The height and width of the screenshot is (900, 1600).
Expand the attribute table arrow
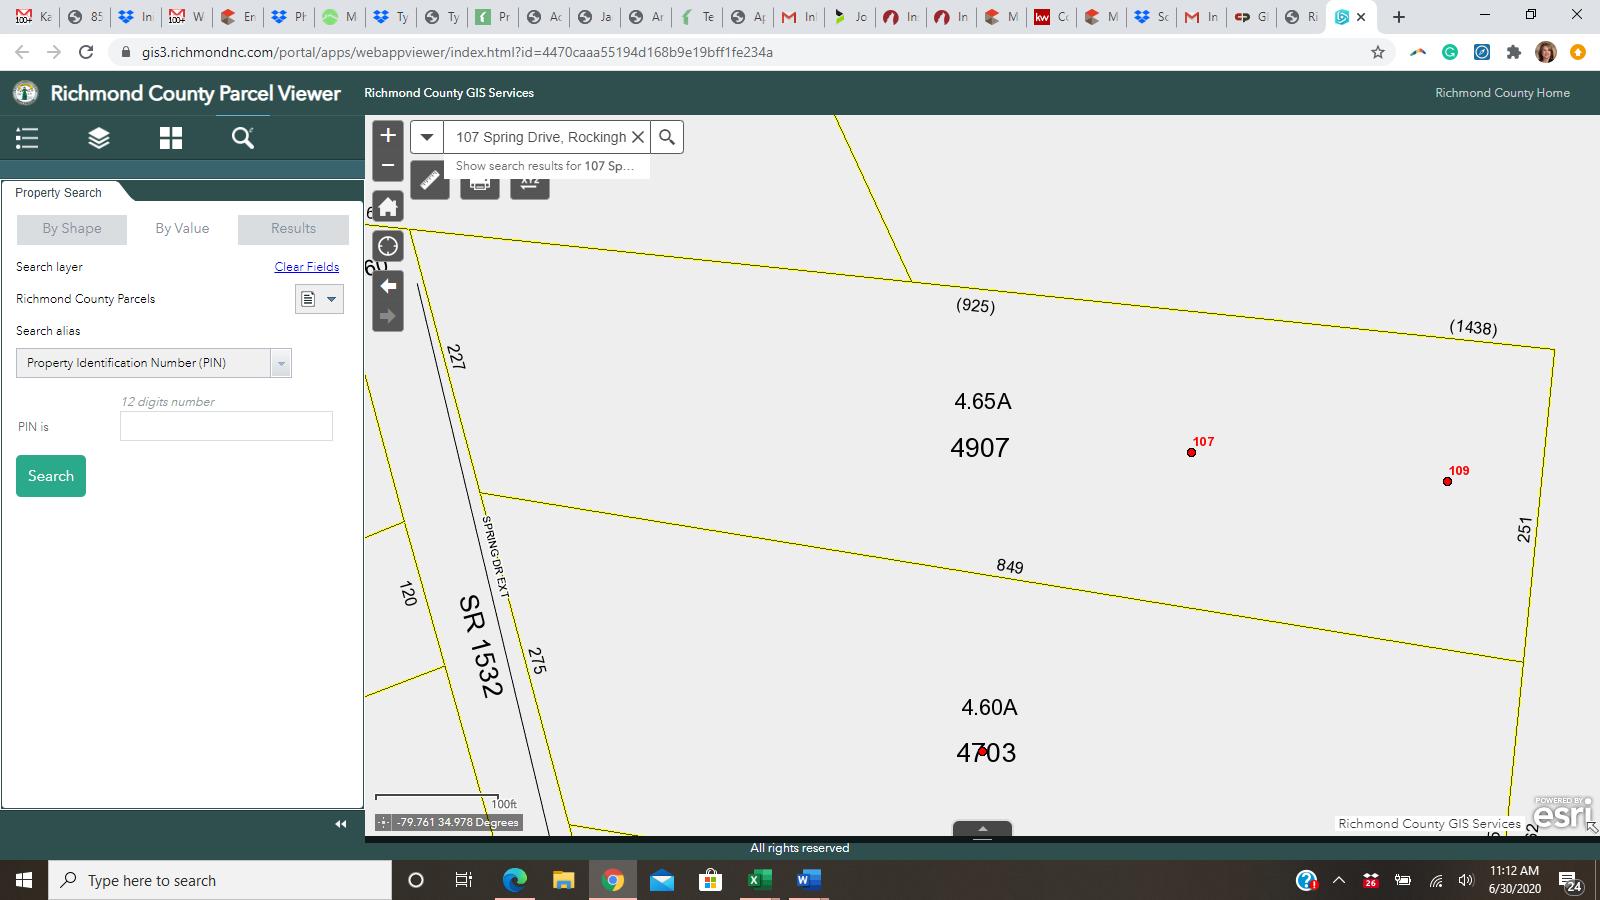coord(982,829)
